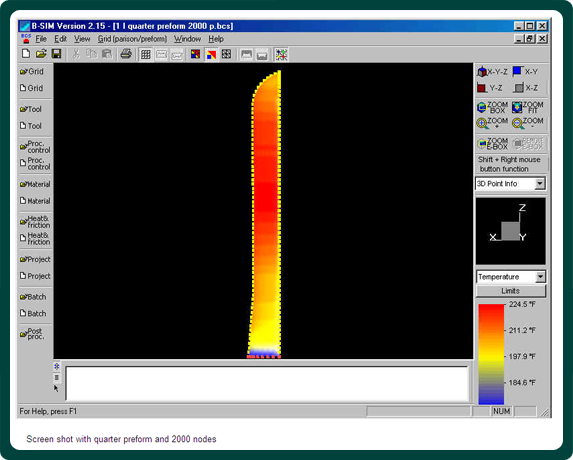The height and width of the screenshot is (460, 573).
Task: Click the Zoom Fit icon
Action: tap(528, 107)
